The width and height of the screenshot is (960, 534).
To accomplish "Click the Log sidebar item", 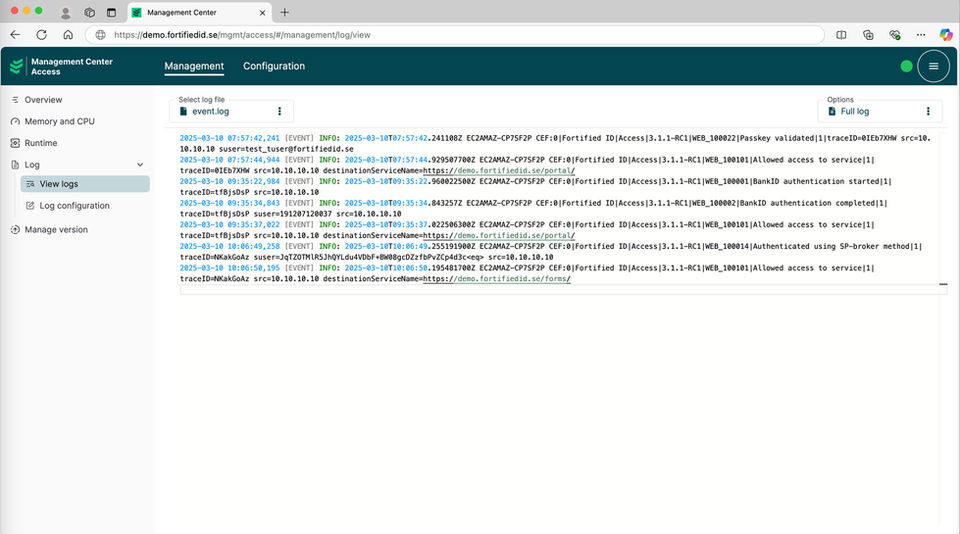I will point(32,165).
